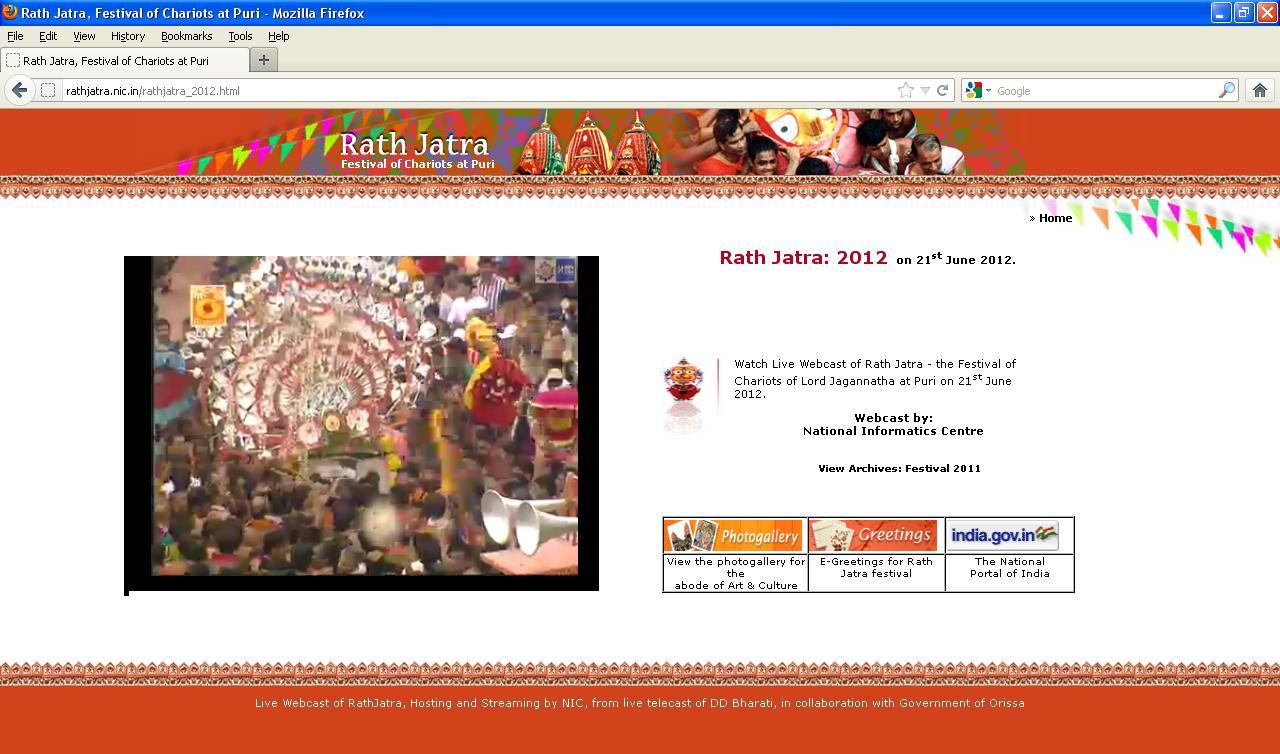This screenshot has width=1280, height=754.
Task: Open the india.gov.in banner image
Action: pyautogui.click(x=1003, y=535)
